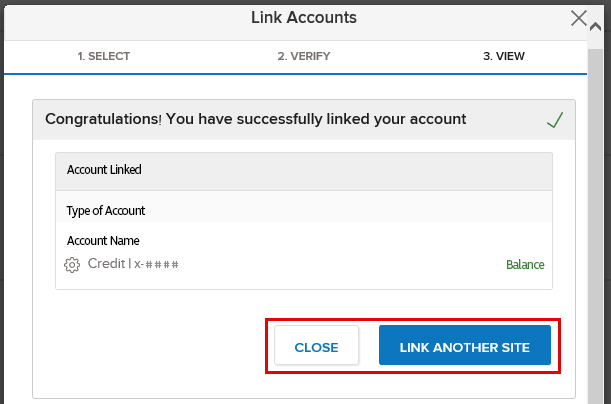Switch to the 2. VERIFY step
This screenshot has height=404, width=611.
[x=303, y=56]
